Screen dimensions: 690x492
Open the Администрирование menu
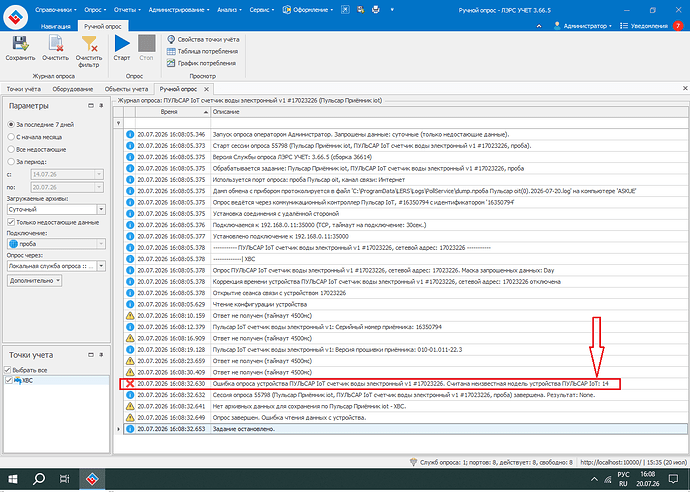pos(179,10)
